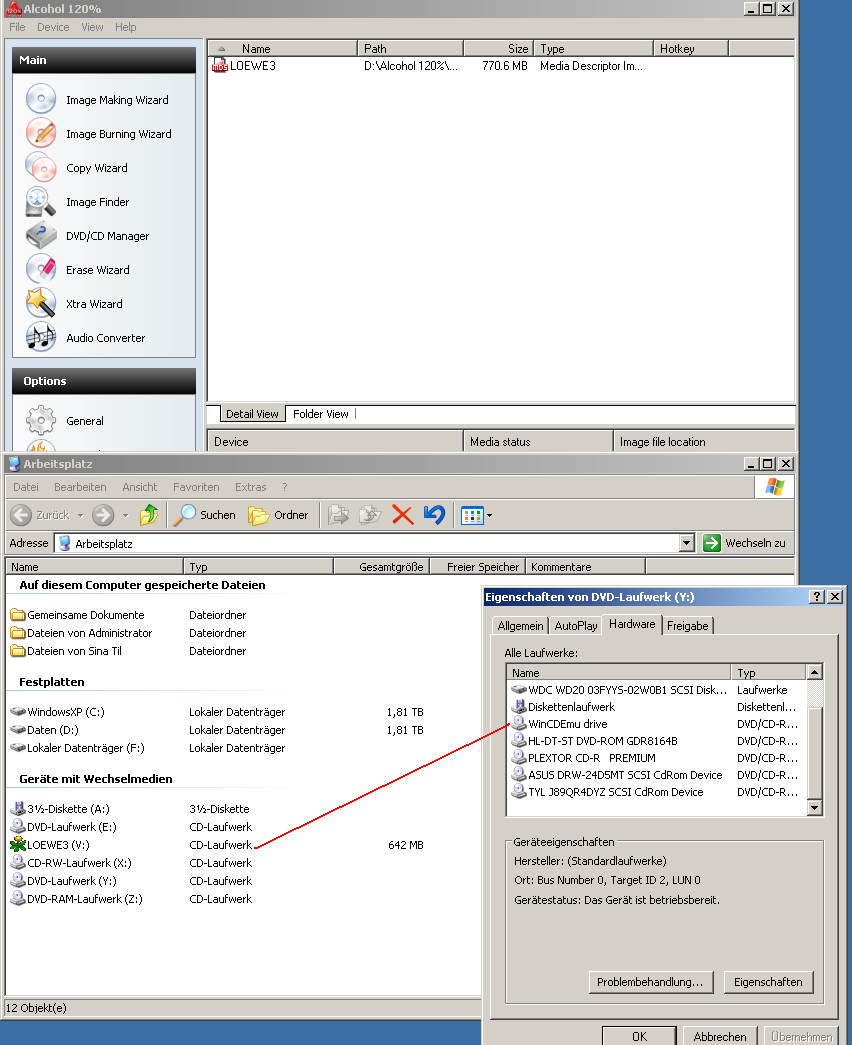The height and width of the screenshot is (1045, 852).
Task: Launch the Erase Wizard
Action: pyautogui.click(x=77, y=269)
